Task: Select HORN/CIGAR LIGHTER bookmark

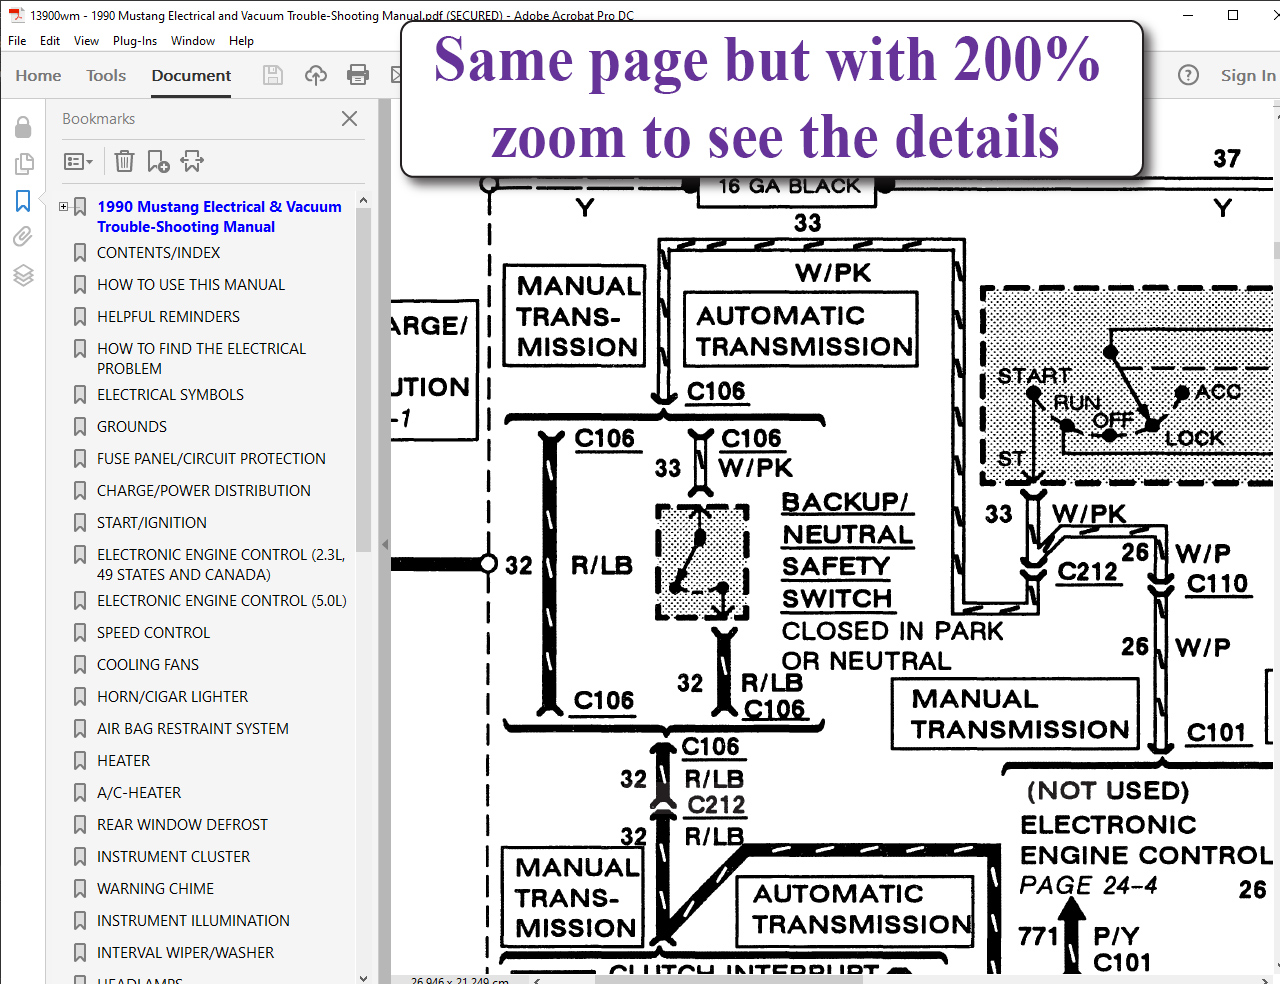Action: pyautogui.click(x=172, y=697)
